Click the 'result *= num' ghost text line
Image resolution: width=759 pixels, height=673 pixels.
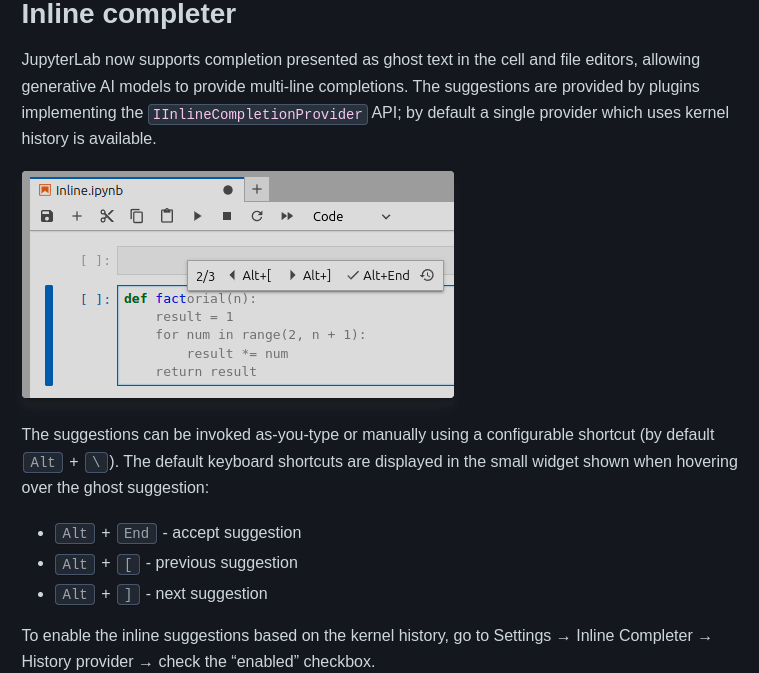tap(238, 353)
